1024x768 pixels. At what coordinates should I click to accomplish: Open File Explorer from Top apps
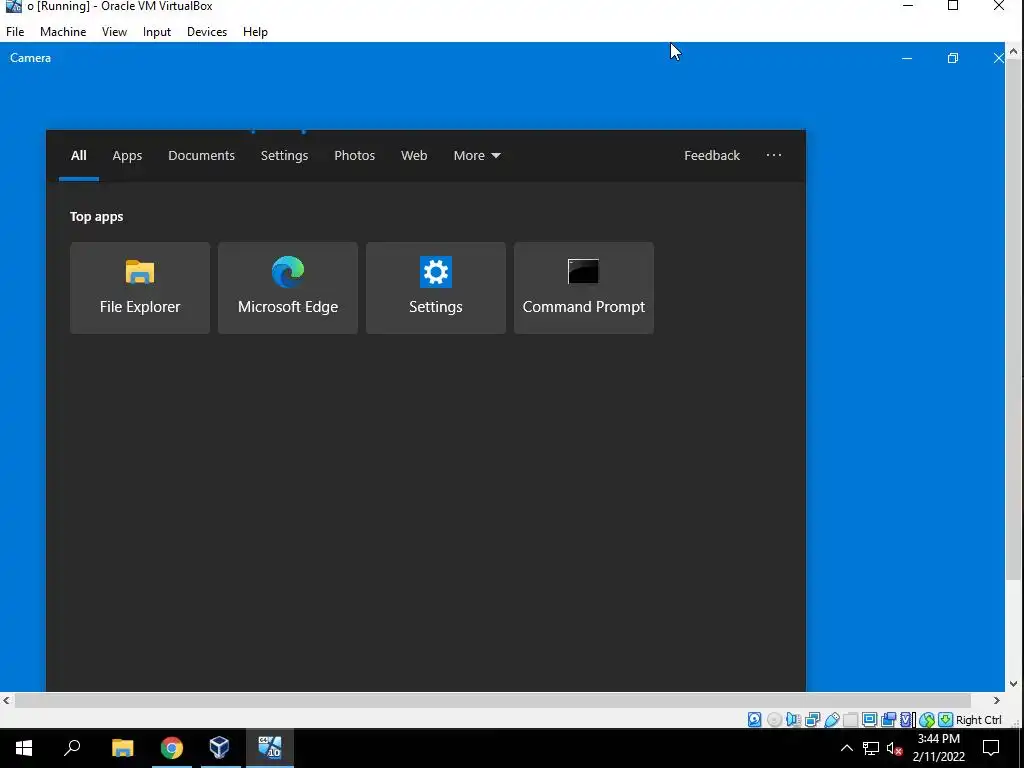tap(140, 288)
